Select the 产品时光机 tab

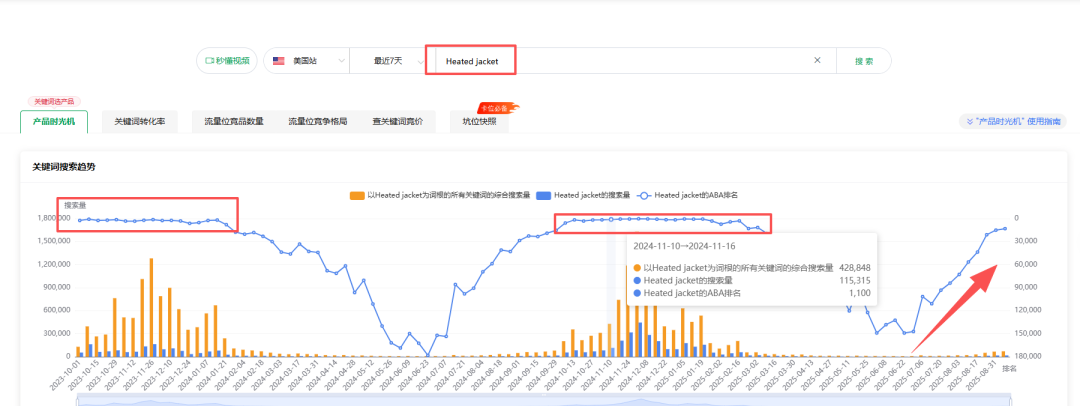click(54, 121)
